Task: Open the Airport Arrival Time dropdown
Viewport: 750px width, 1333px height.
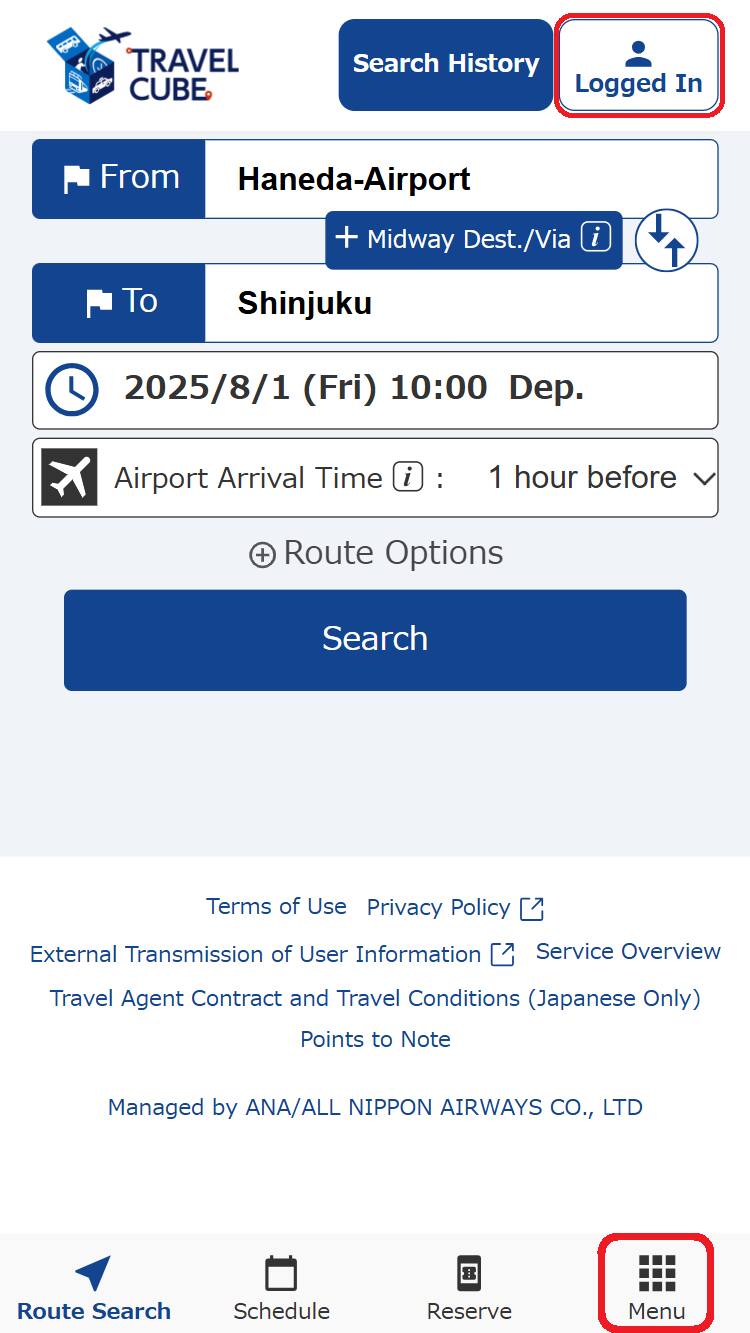Action: point(600,478)
